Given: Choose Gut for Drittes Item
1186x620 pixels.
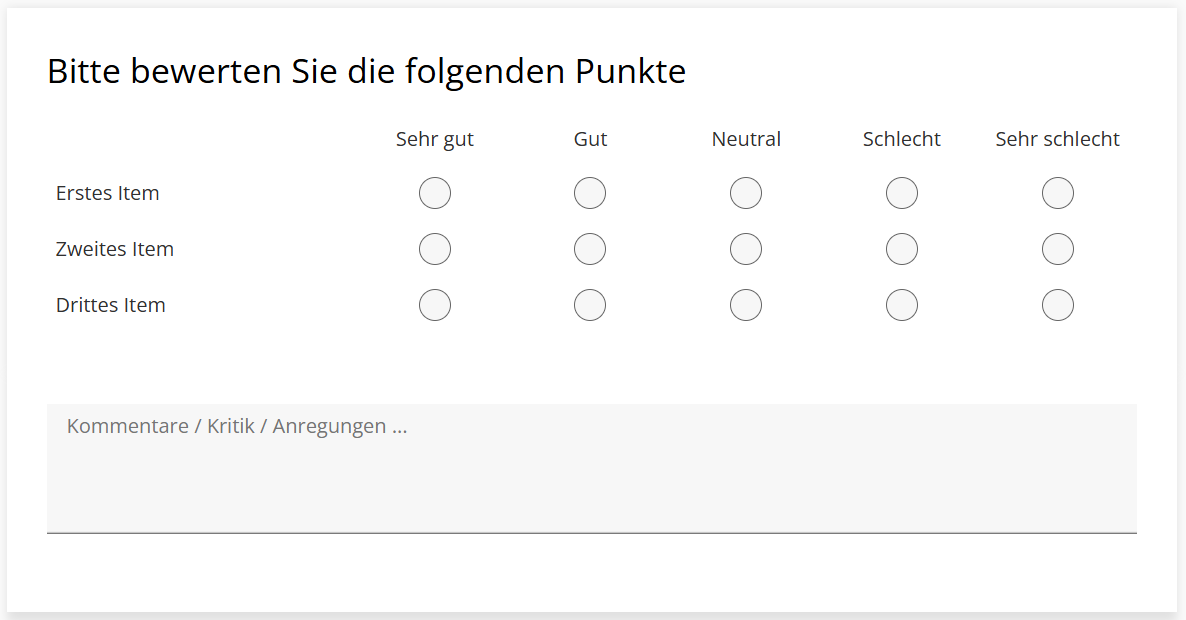Looking at the screenshot, I should [x=590, y=305].
